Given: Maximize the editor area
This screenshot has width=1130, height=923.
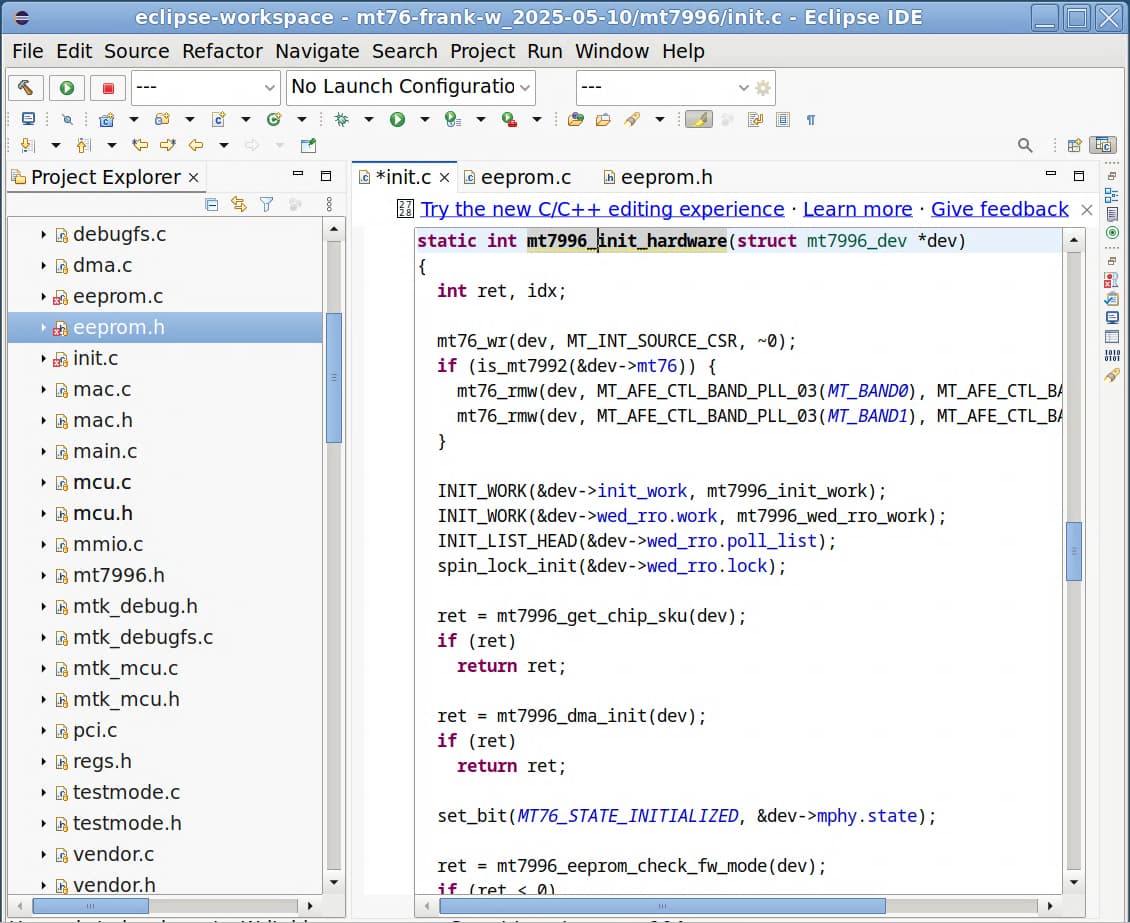Looking at the screenshot, I should [1079, 175].
